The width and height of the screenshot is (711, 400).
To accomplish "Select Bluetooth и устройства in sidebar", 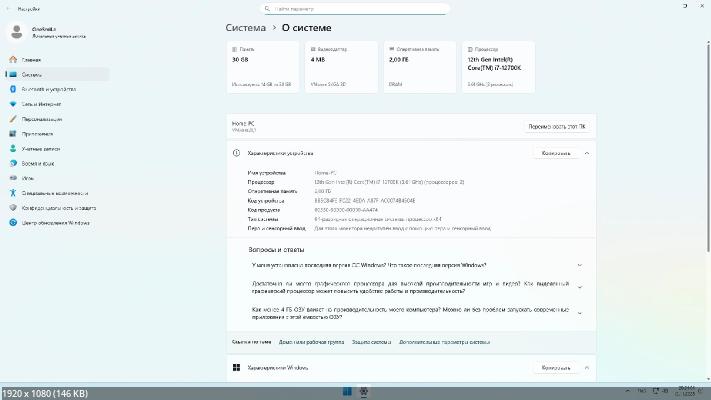I will pyautogui.click(x=48, y=89).
